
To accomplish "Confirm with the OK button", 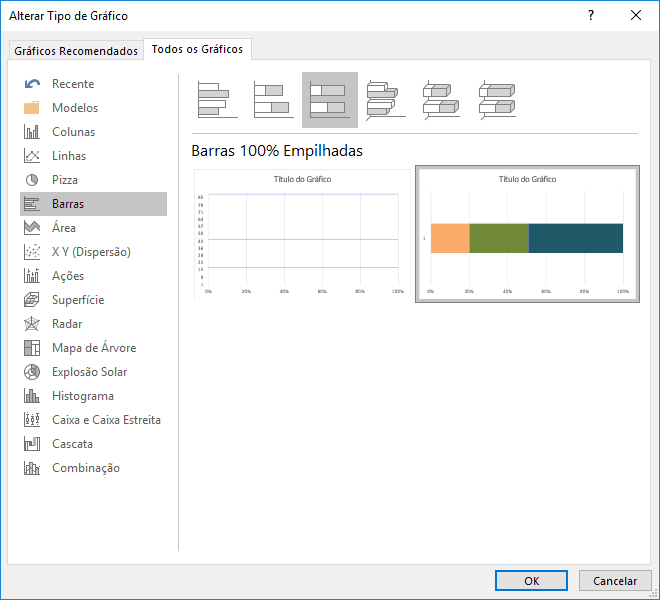I will point(531,581).
